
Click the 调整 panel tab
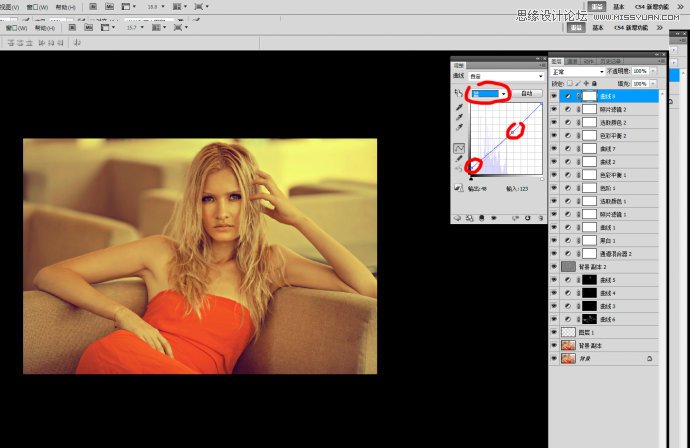point(459,65)
